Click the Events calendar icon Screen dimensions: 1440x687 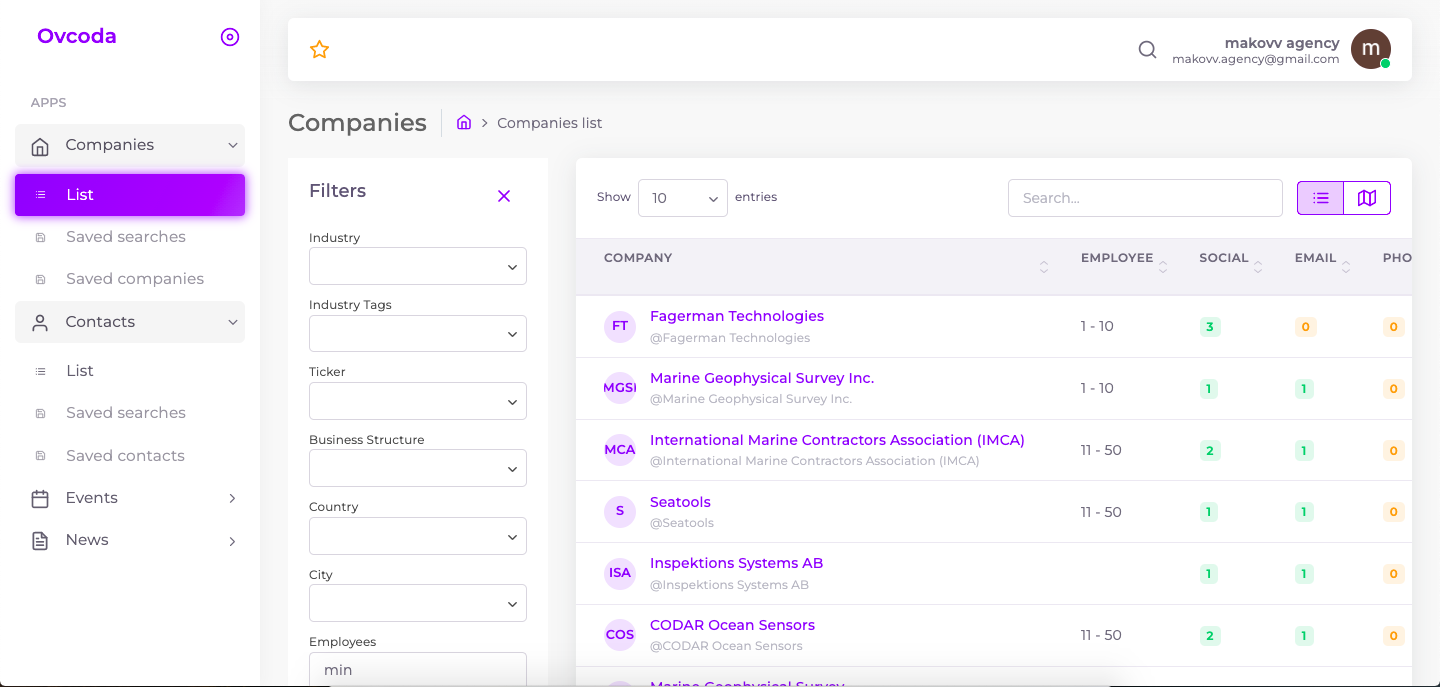tap(40, 498)
